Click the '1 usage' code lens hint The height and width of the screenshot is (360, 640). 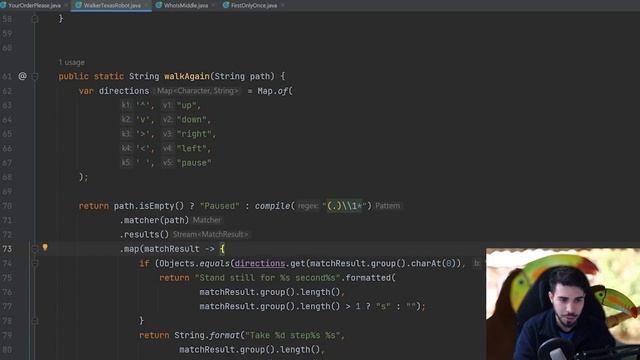[71, 62]
